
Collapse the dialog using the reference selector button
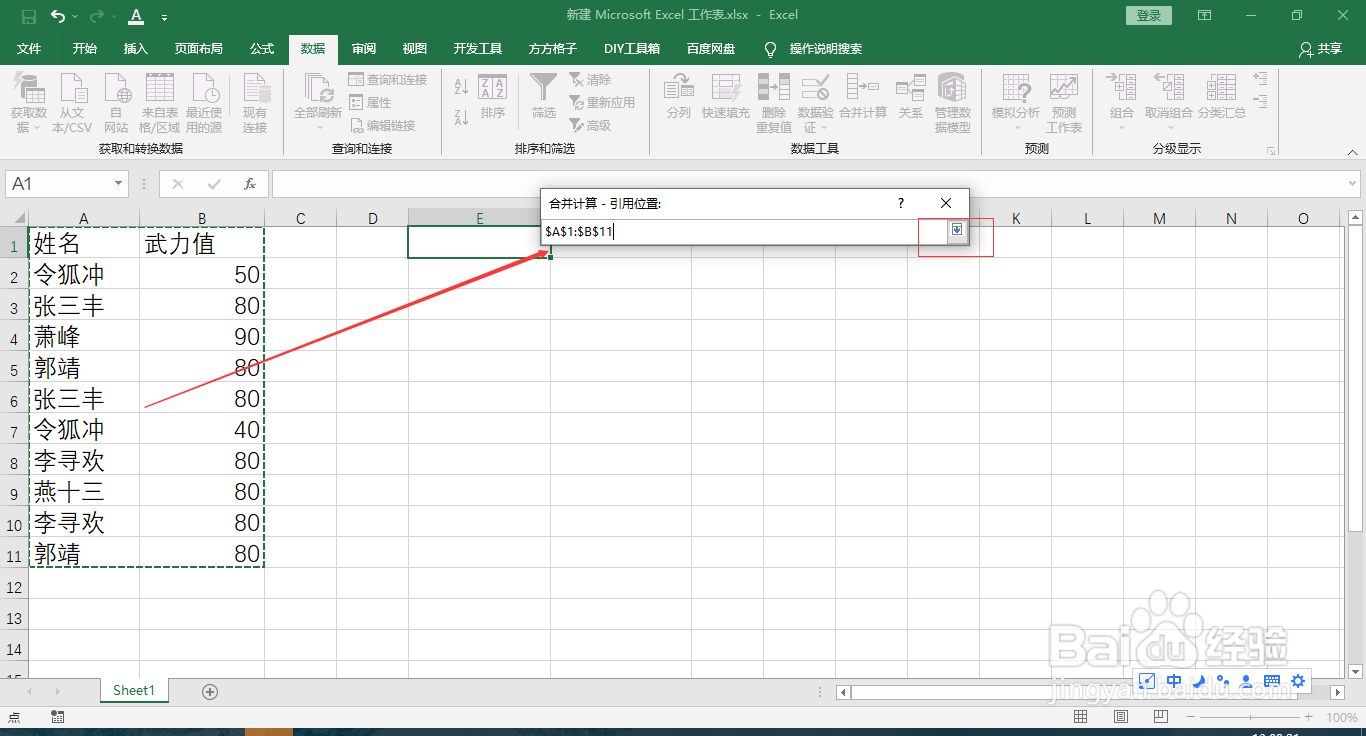957,230
